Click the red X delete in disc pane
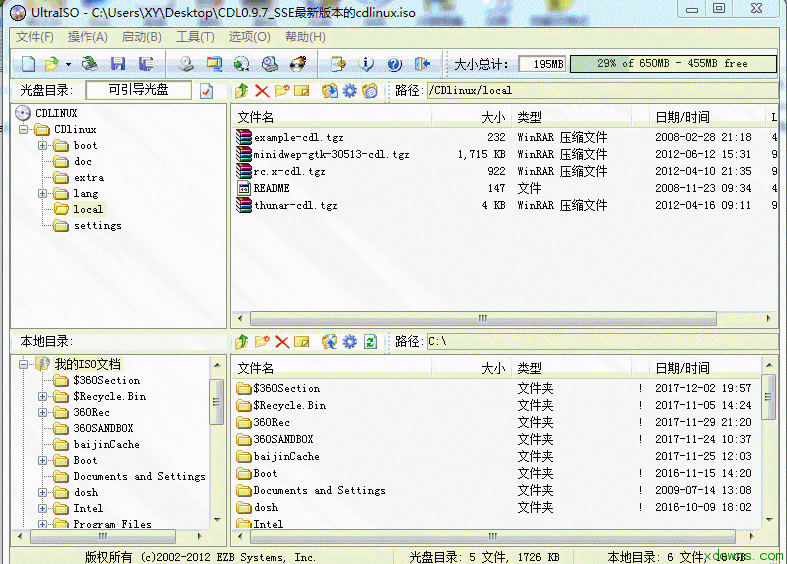Screen dimensions: 787x564 pos(262,91)
